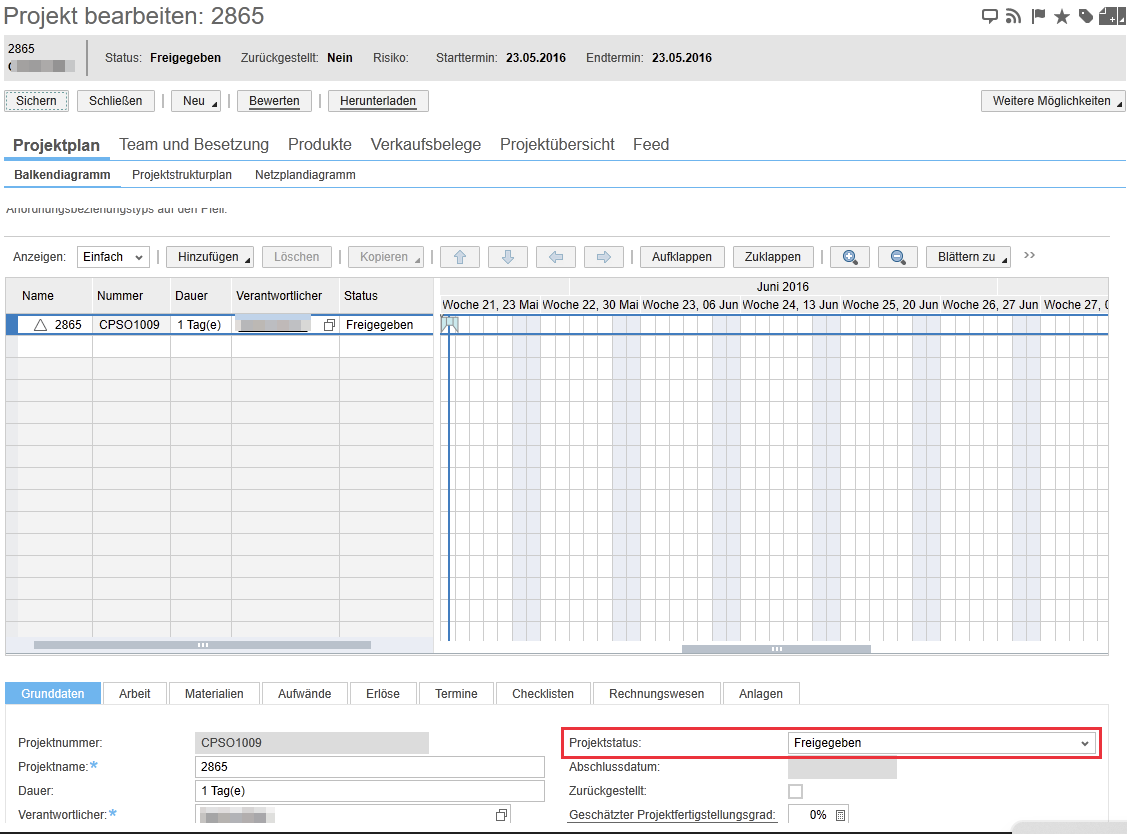Click the Löschen button
1127x834 pixels.
[297, 257]
